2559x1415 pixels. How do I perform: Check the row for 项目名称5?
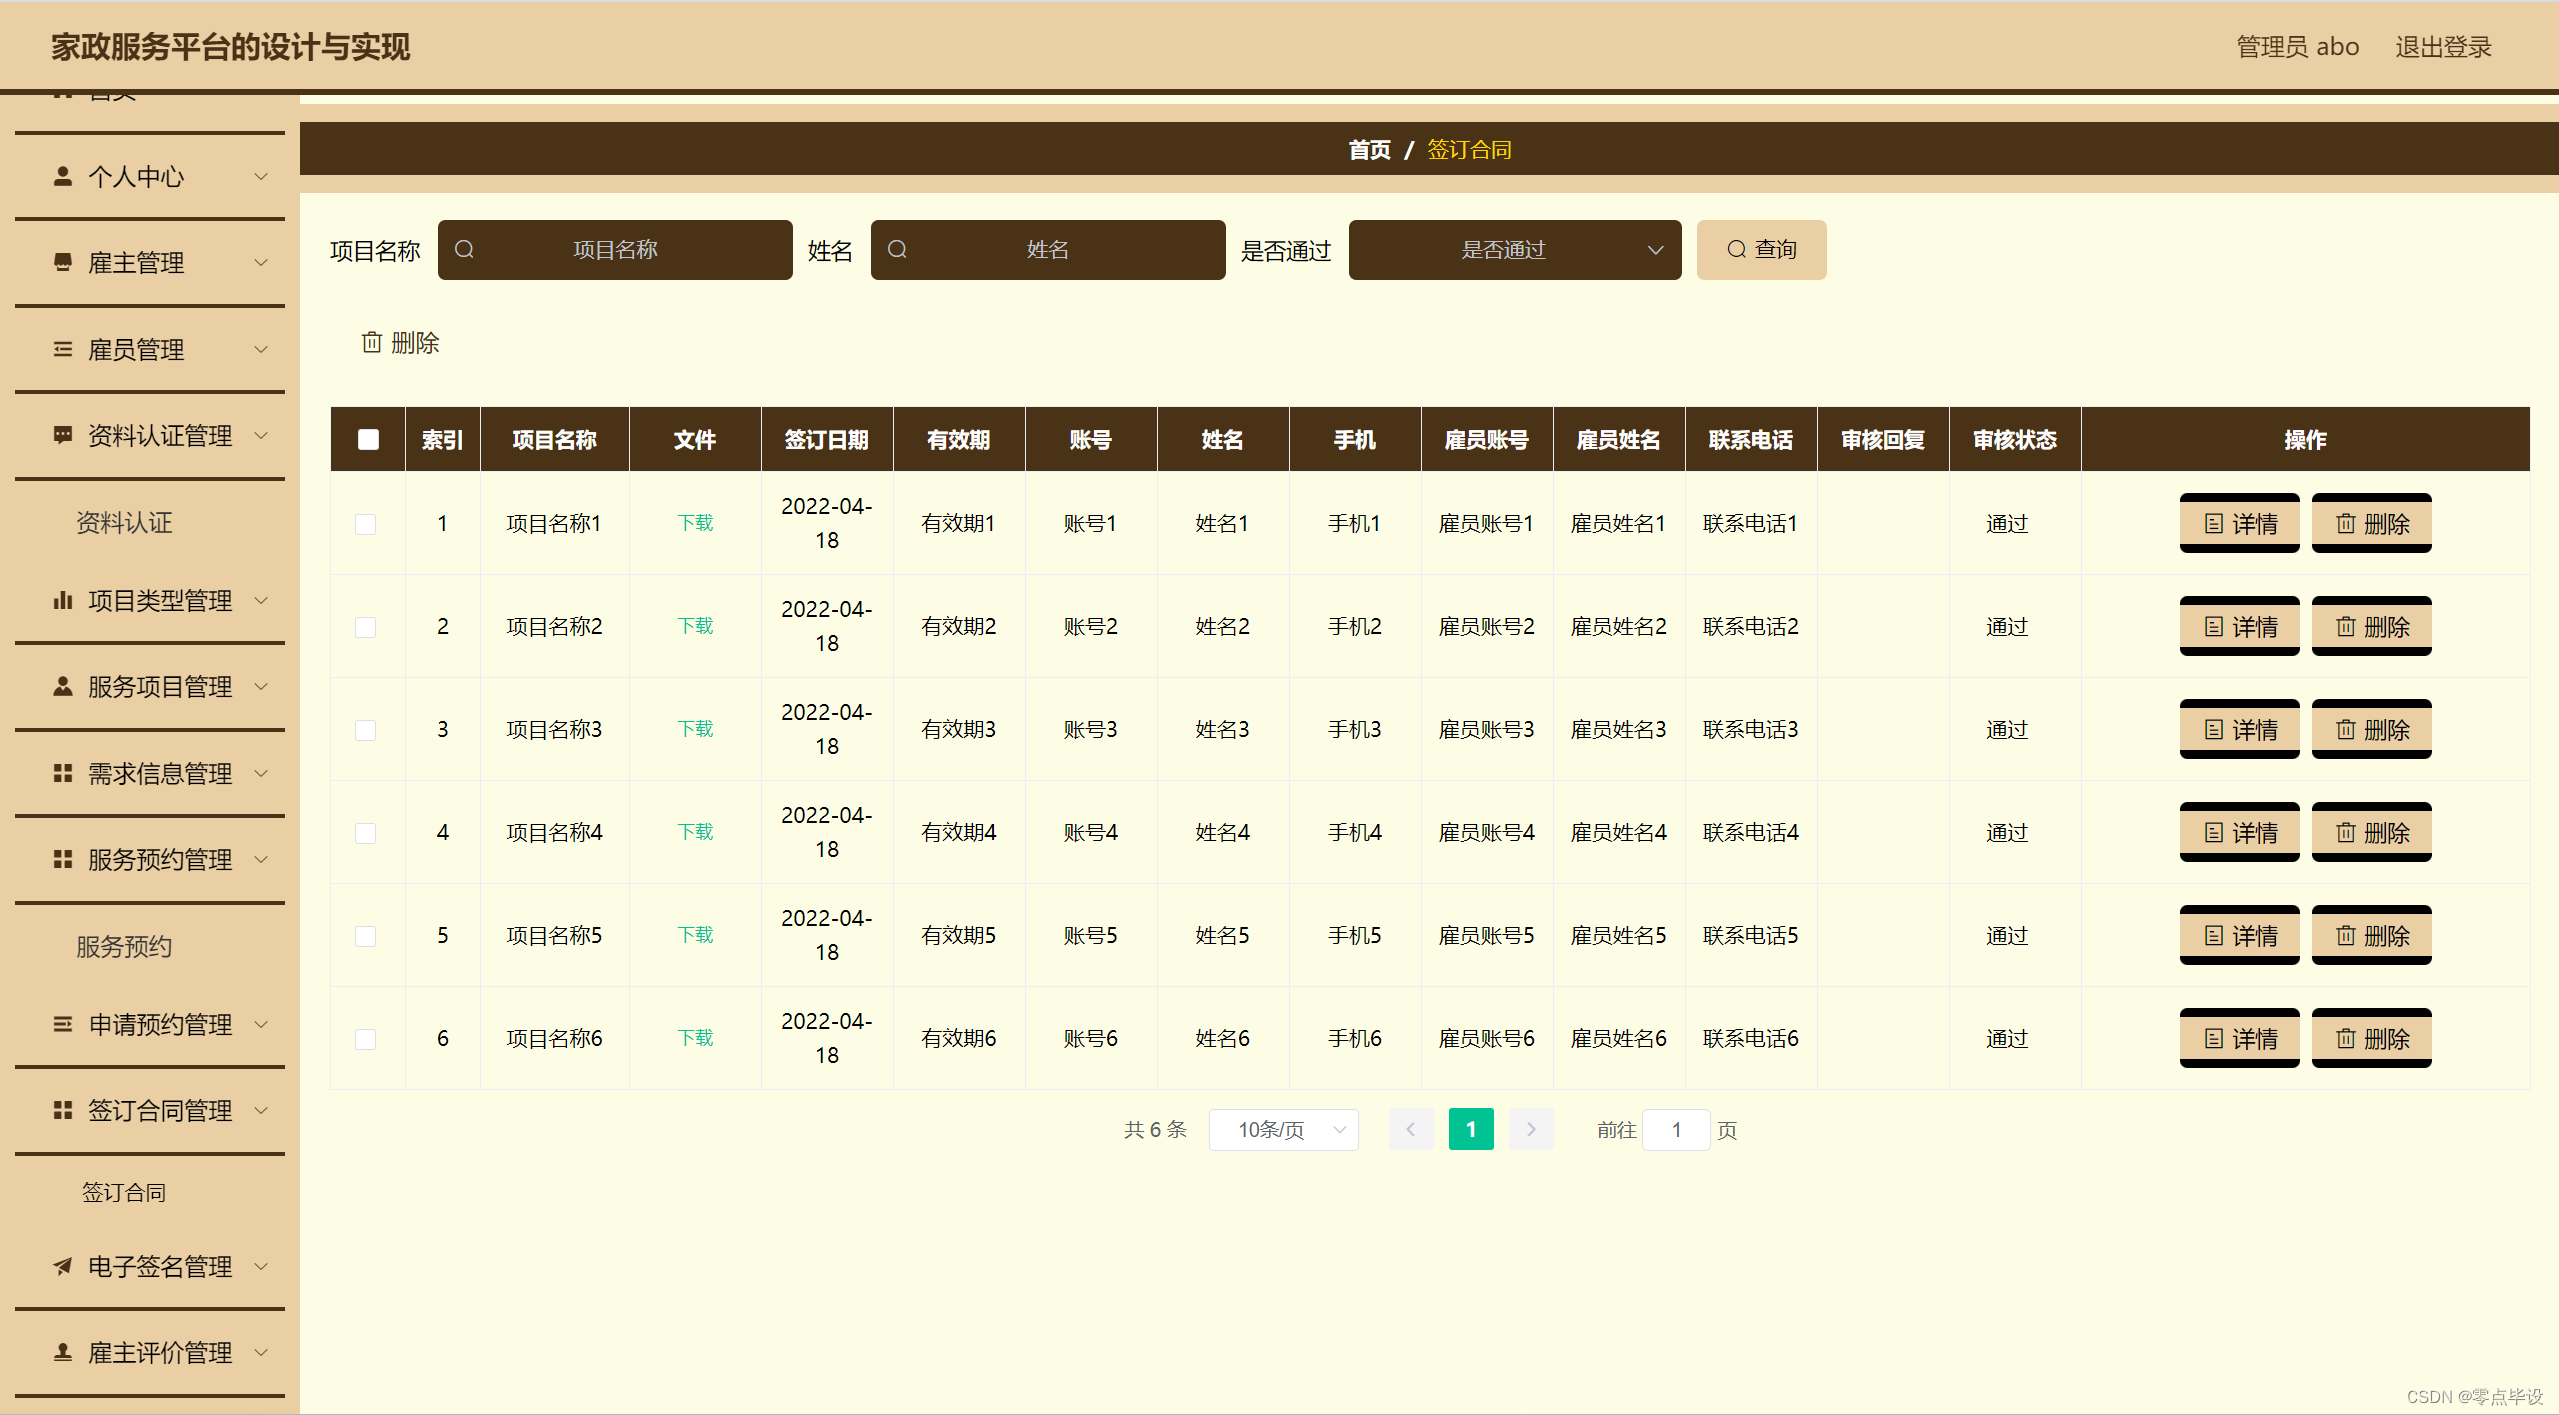pyautogui.click(x=366, y=936)
